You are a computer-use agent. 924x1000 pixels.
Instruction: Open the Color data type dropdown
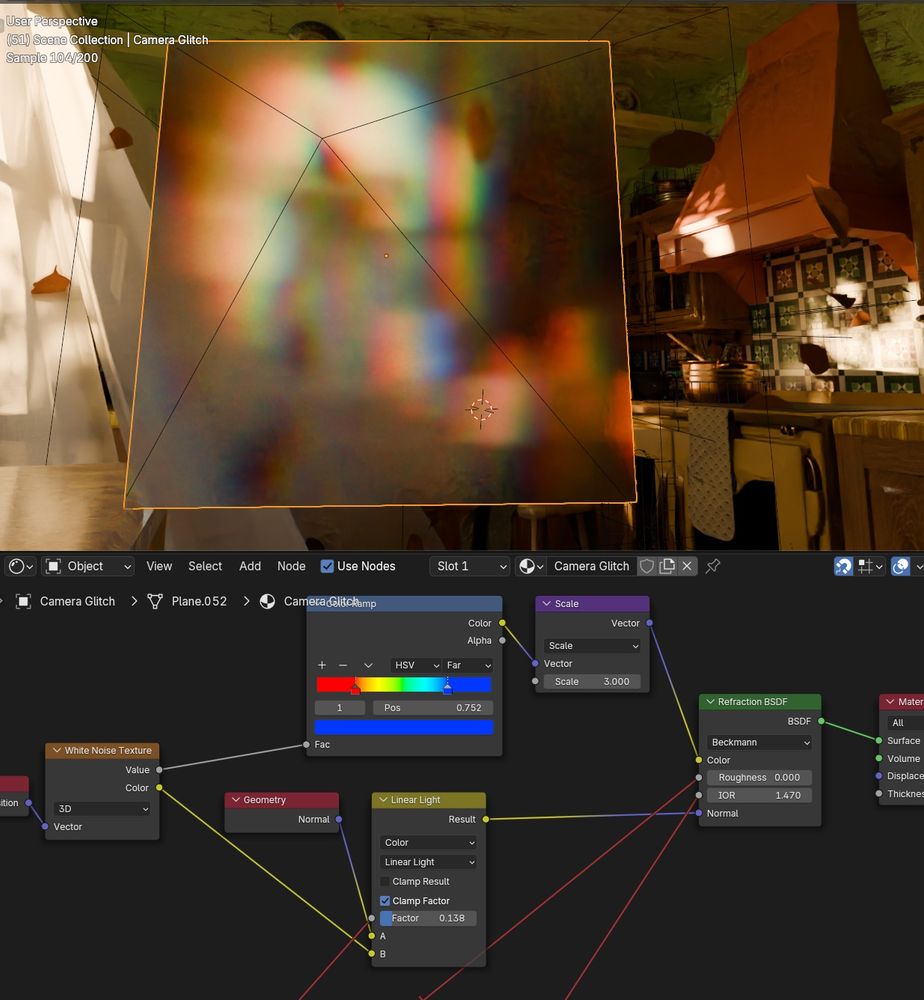point(428,842)
